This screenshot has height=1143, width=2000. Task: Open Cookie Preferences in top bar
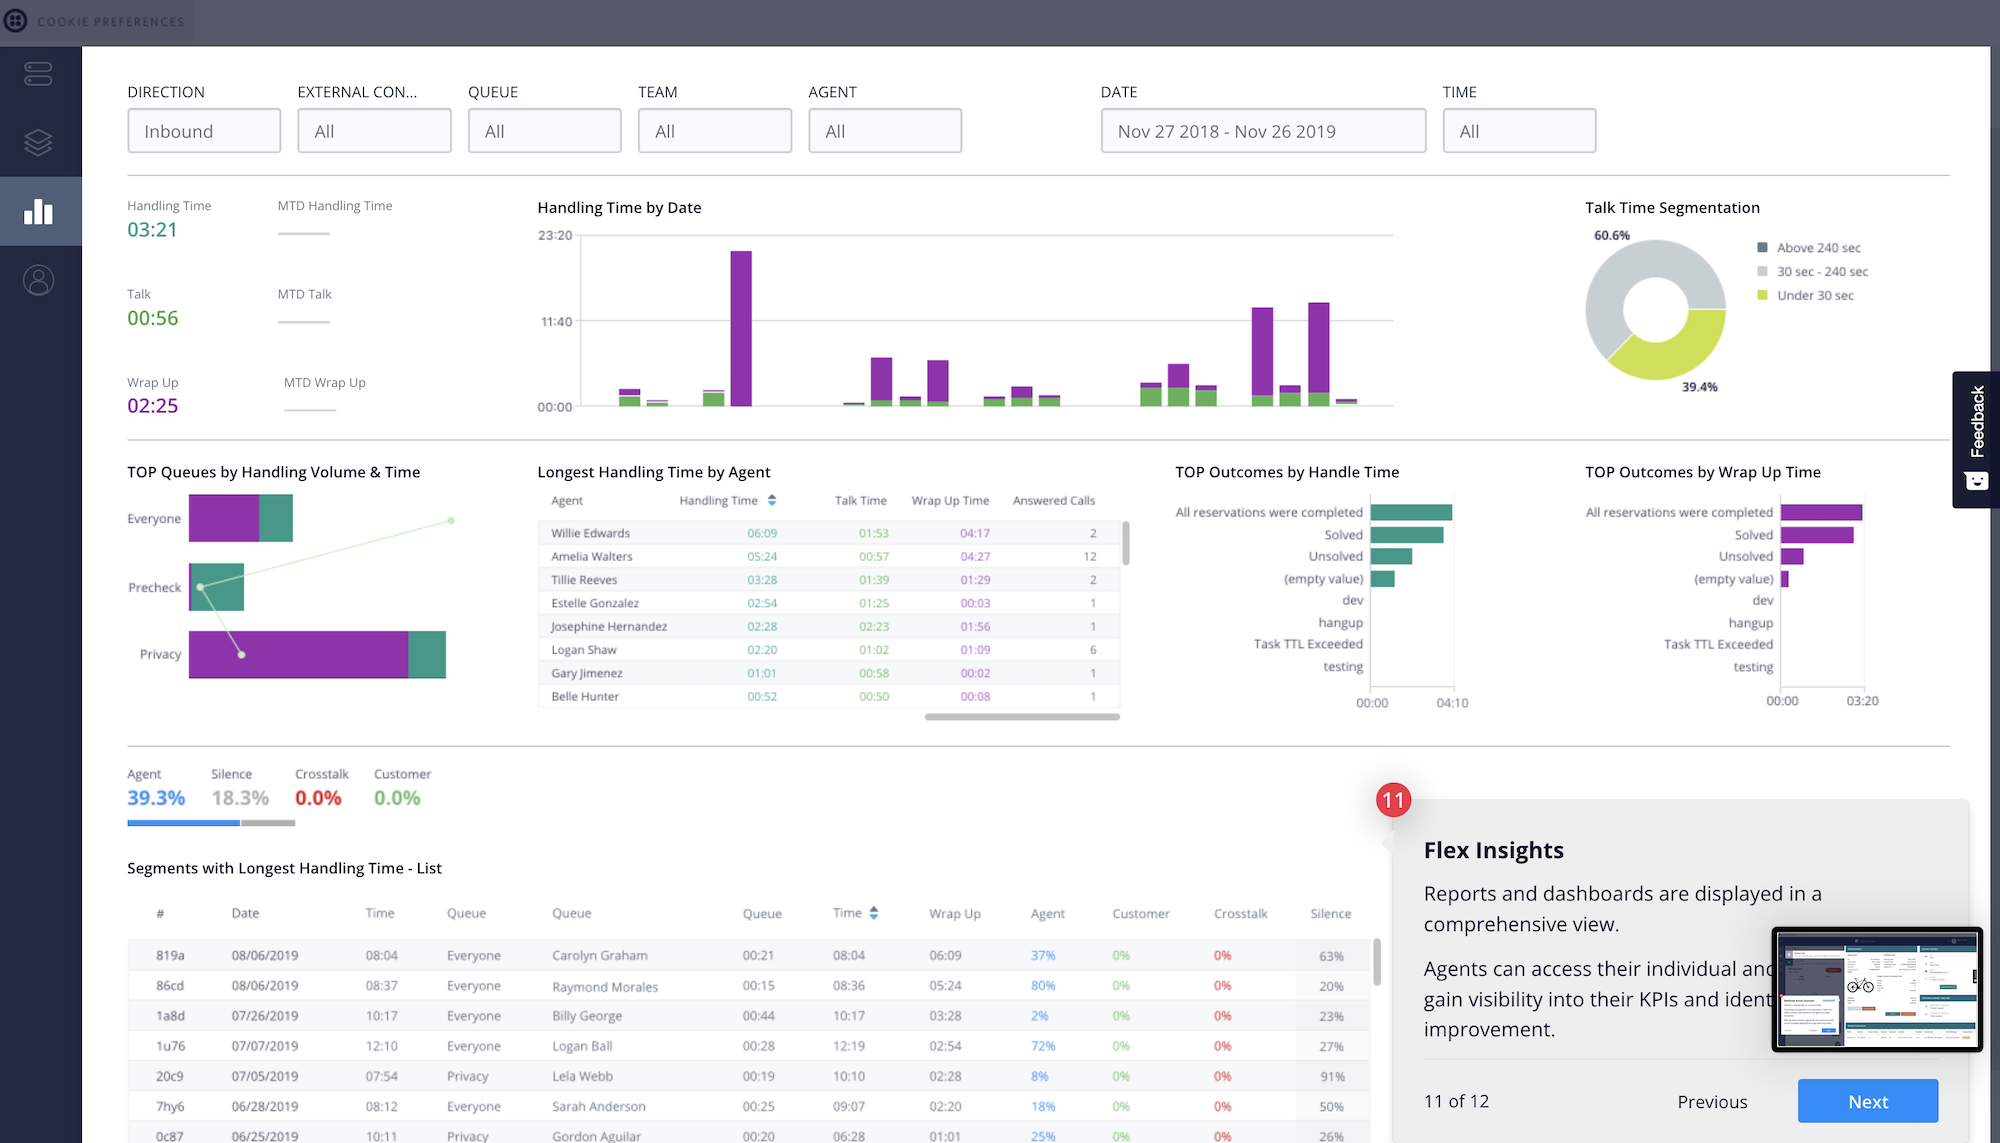[x=111, y=22]
